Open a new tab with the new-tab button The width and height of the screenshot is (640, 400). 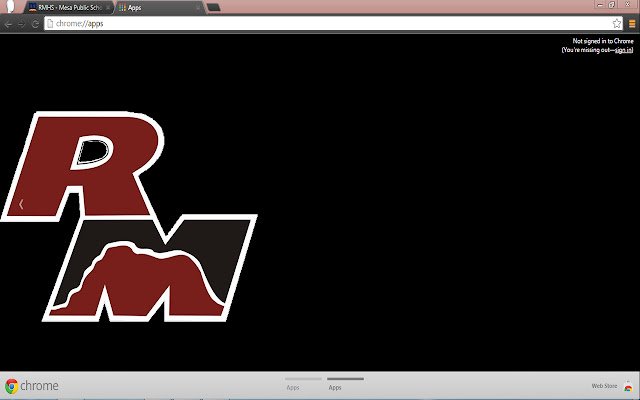(213, 7)
